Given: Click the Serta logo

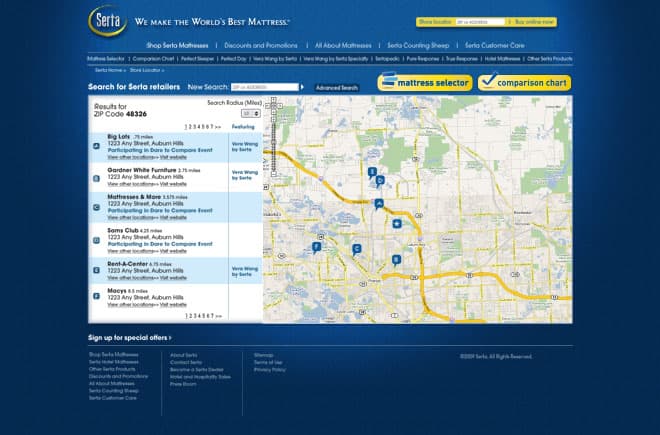Looking at the screenshot, I should click(108, 21).
